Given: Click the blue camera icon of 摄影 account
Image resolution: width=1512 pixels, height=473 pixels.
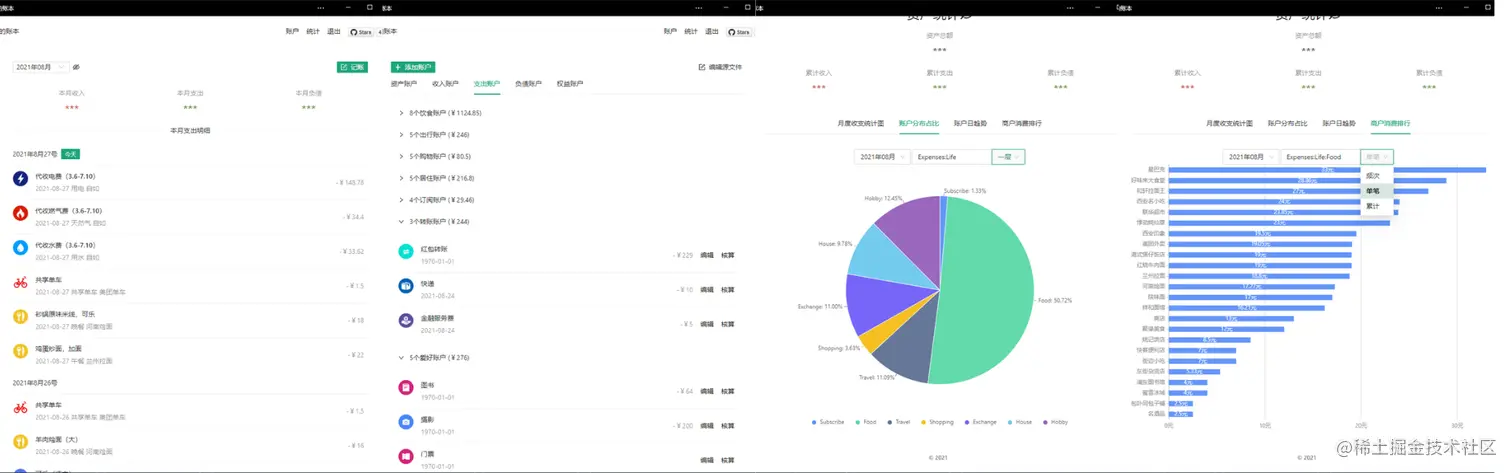Looking at the screenshot, I should (405, 422).
